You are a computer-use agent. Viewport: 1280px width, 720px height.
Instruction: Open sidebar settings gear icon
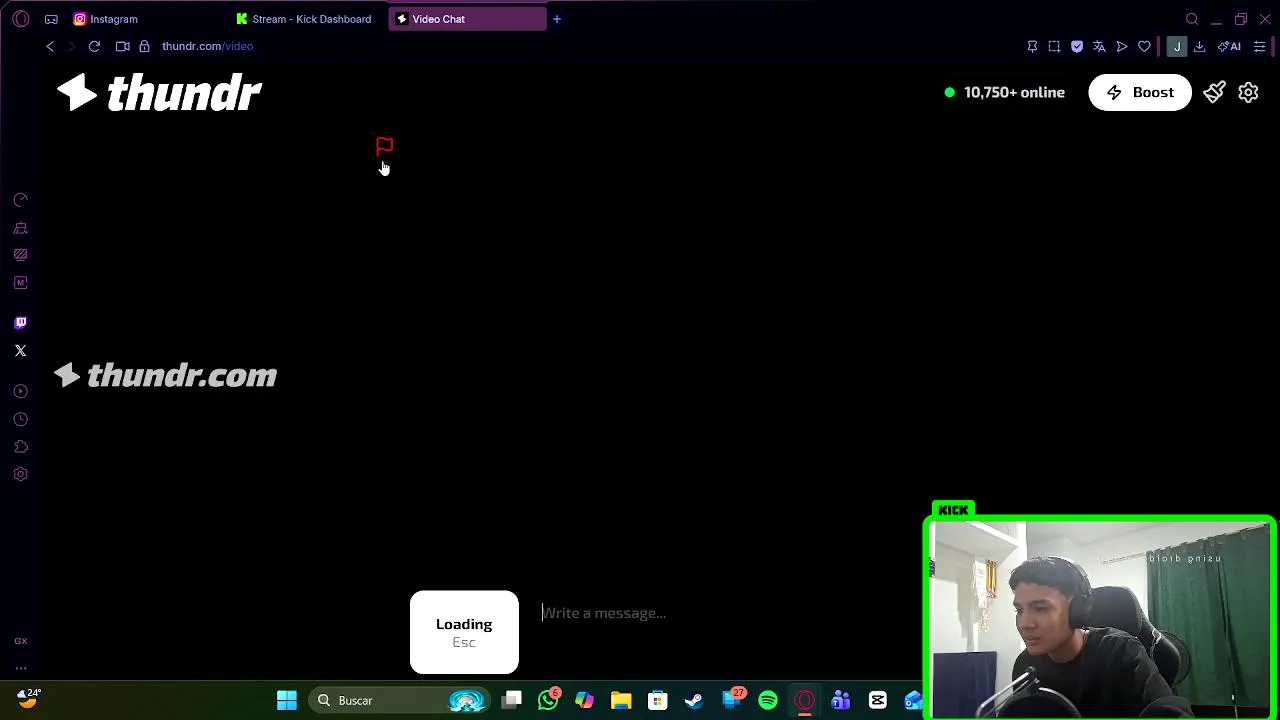[20, 474]
